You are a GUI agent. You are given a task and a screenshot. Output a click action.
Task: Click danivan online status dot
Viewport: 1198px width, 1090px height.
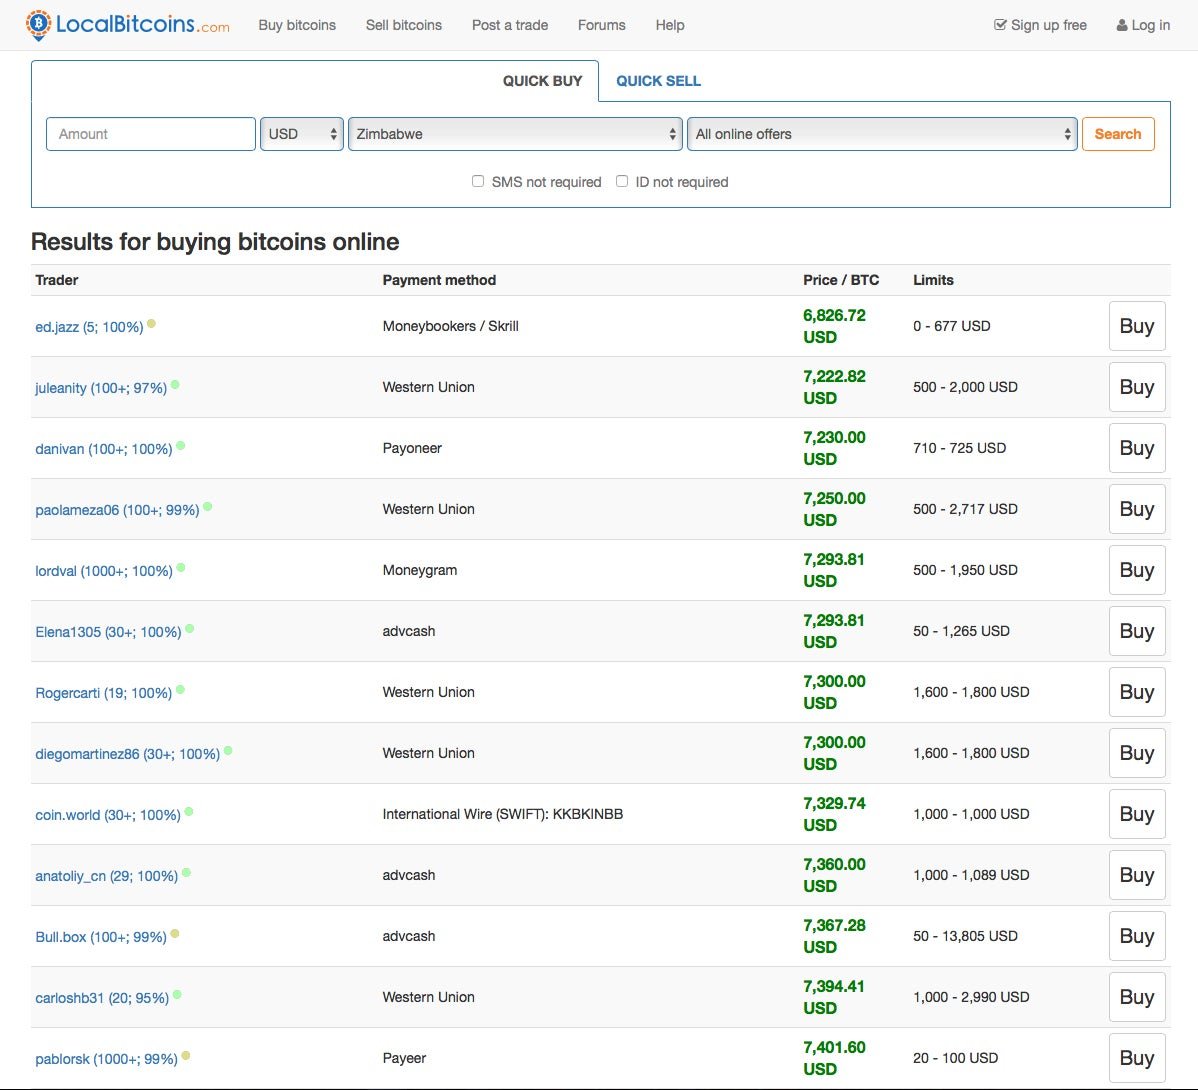[x=180, y=445]
